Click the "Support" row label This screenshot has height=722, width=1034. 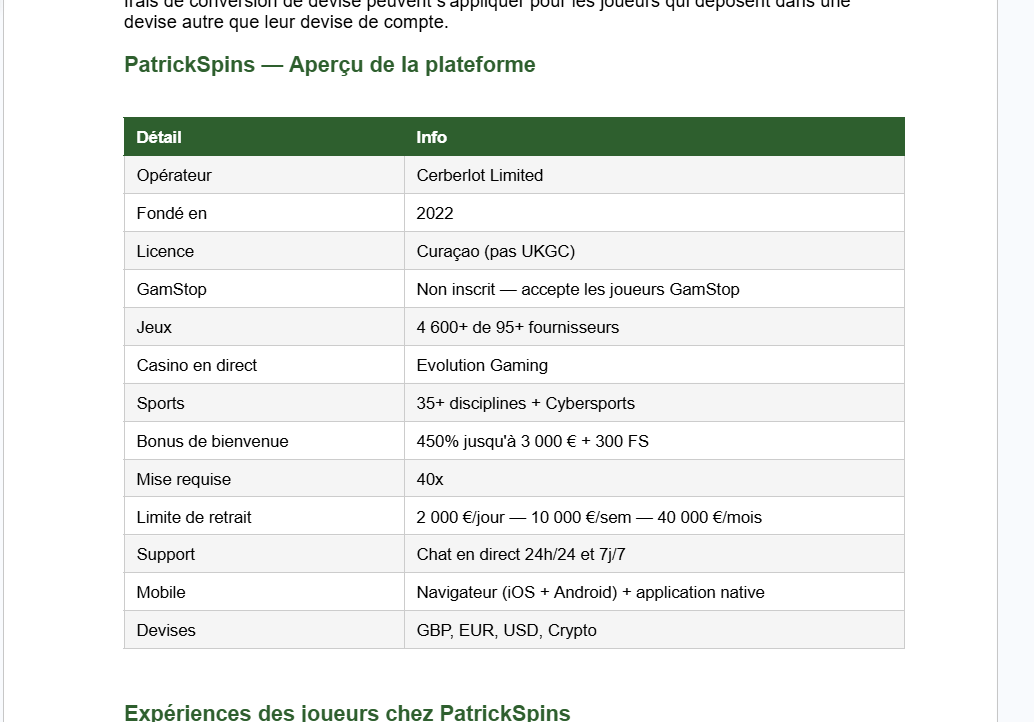264,554
